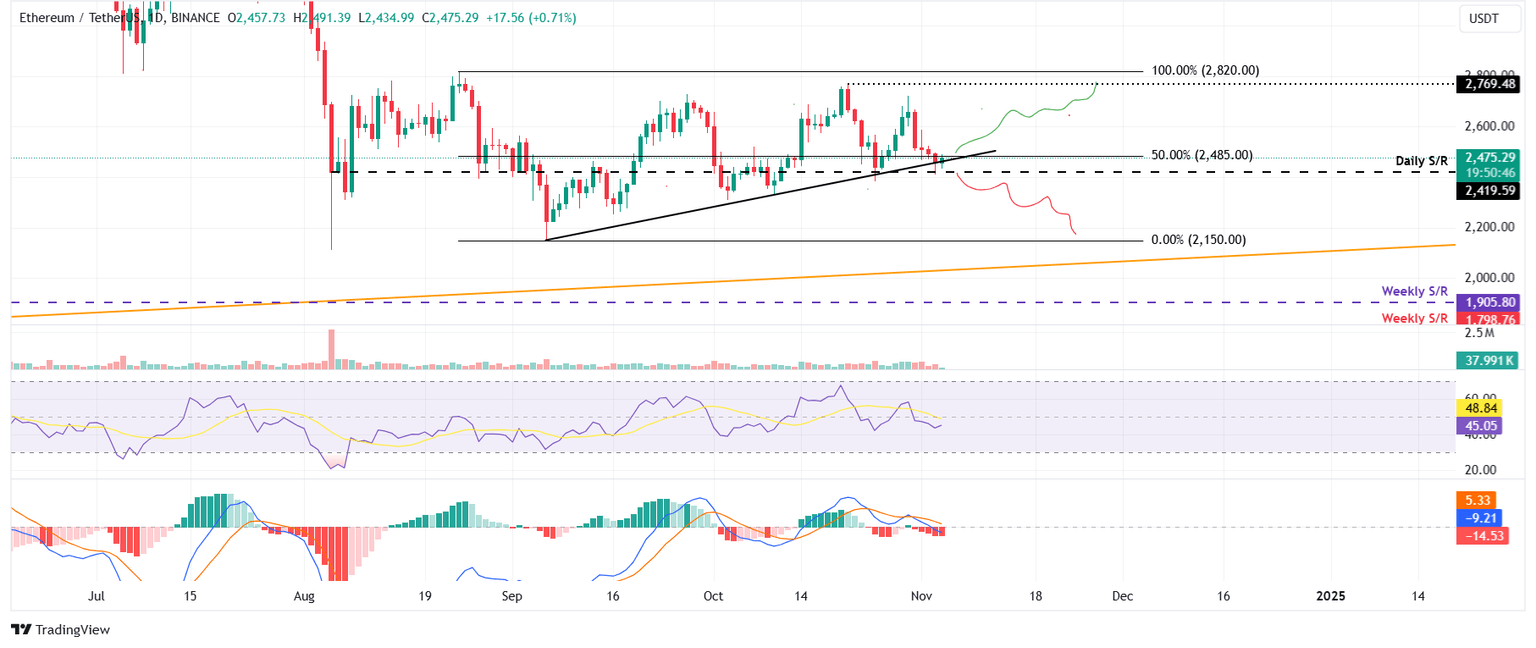Click the RSI 60.00 axis label
1536x648 pixels.
pyautogui.click(x=1482, y=398)
